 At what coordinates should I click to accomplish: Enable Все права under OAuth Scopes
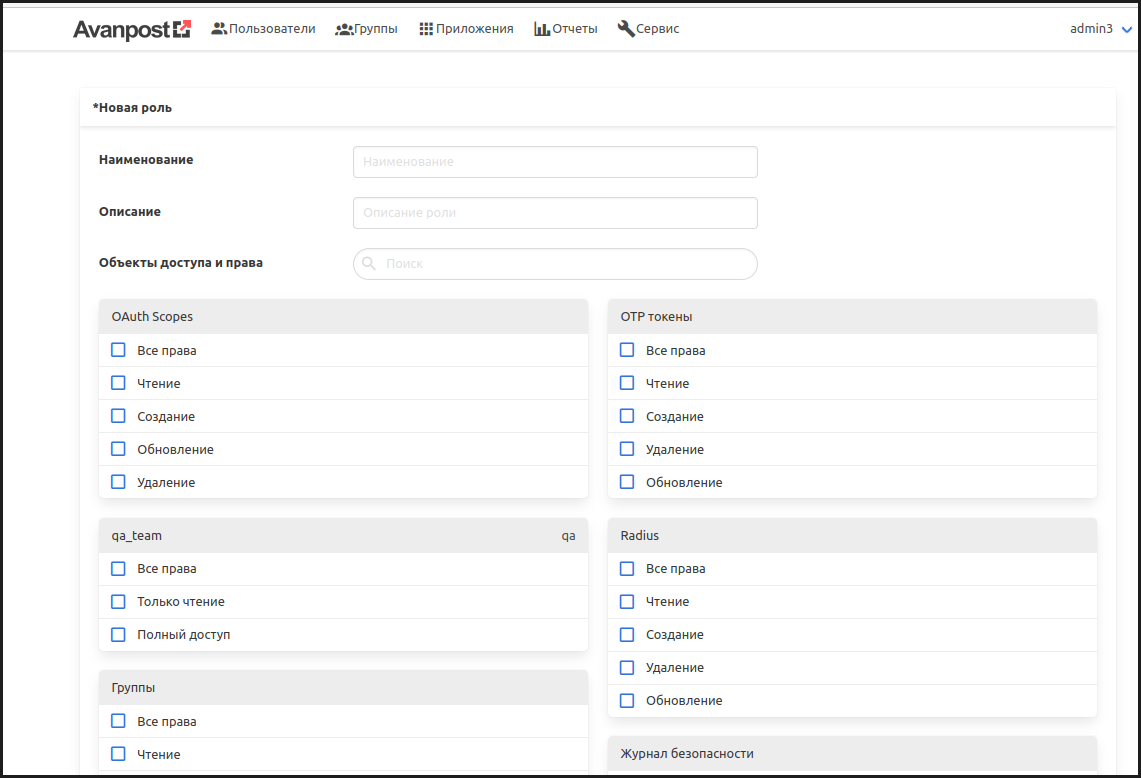tap(119, 350)
